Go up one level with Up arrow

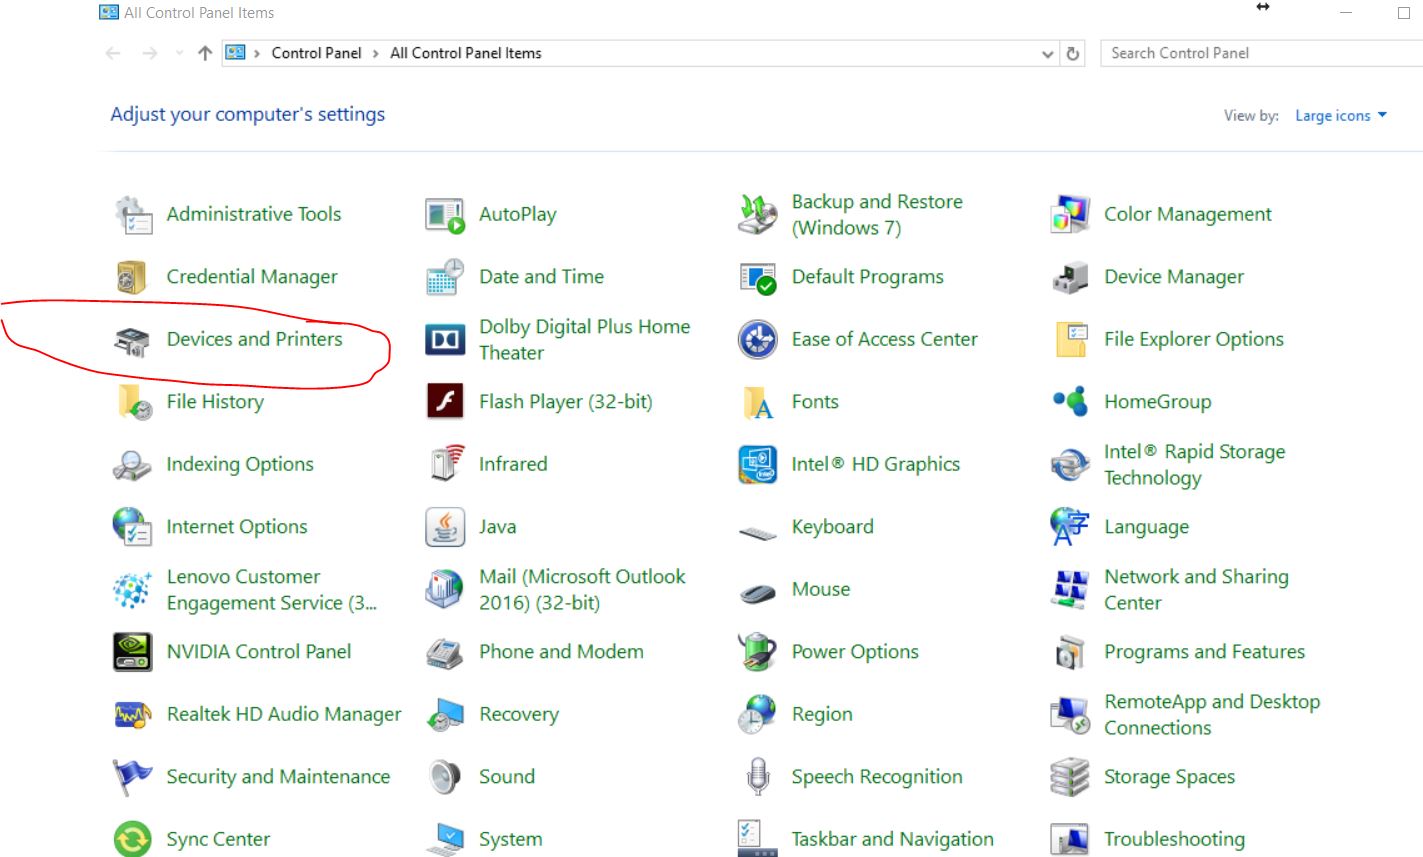205,53
